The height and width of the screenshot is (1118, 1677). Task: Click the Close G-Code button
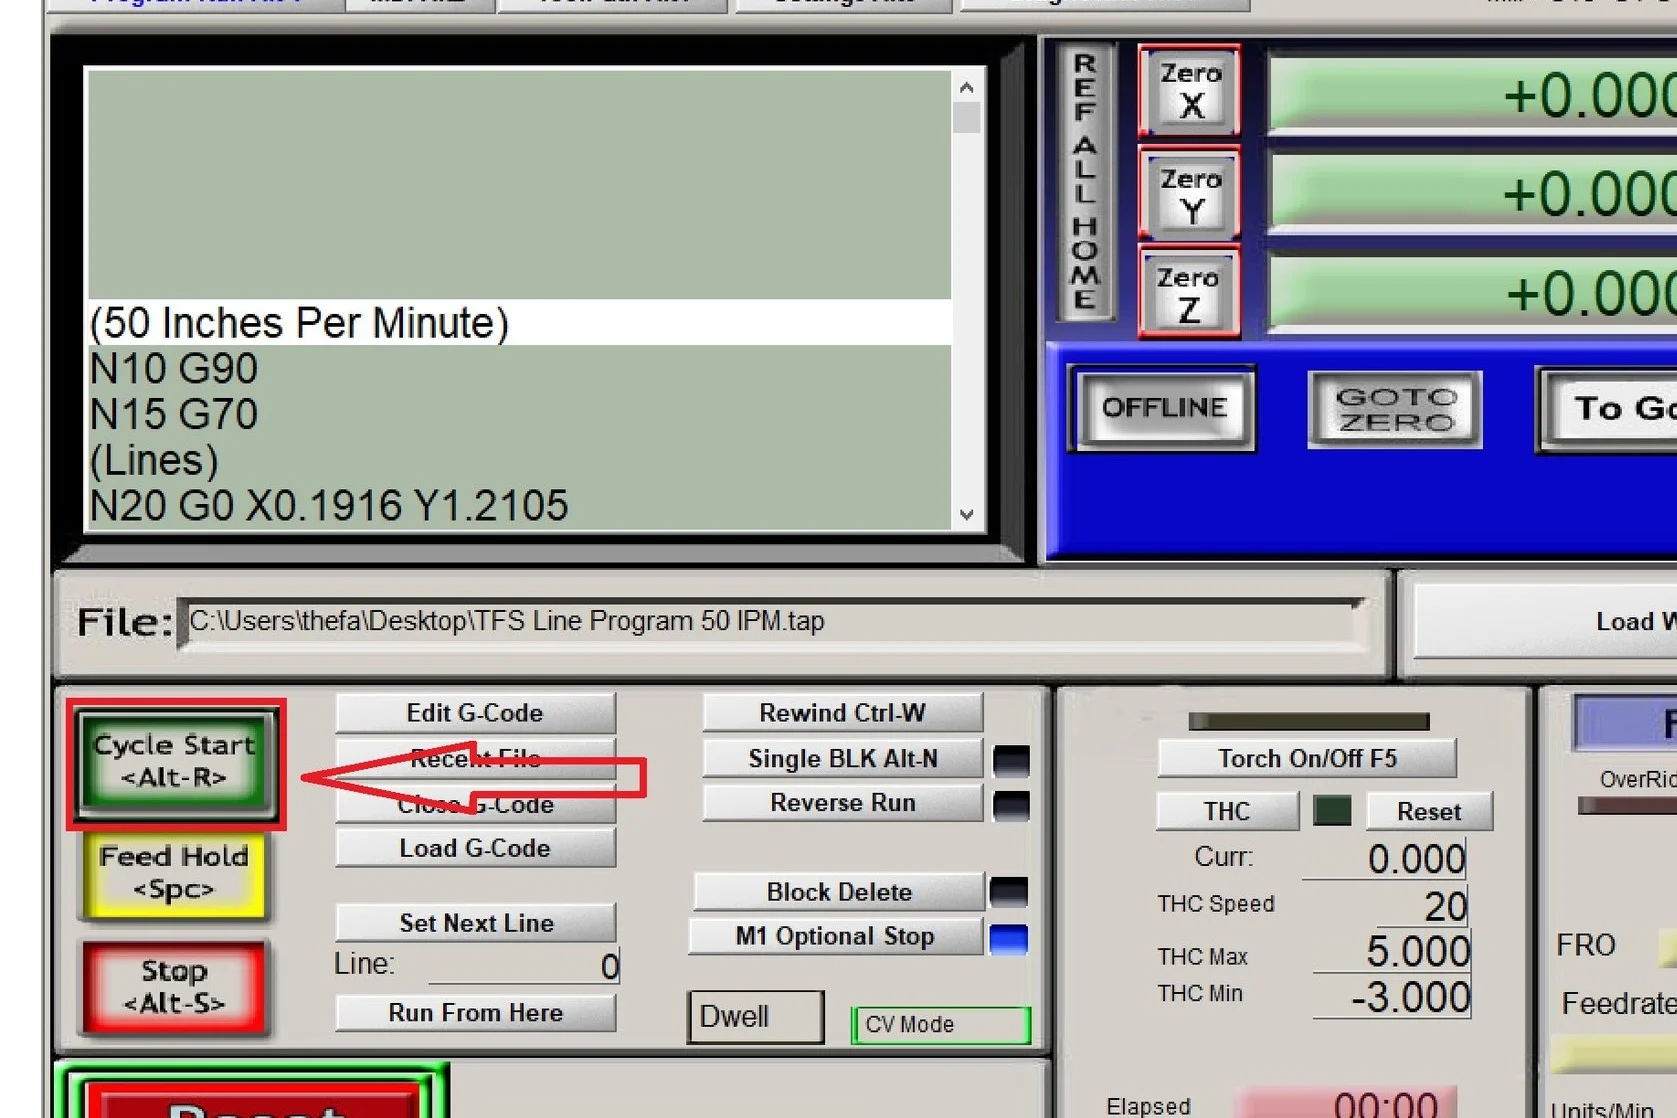[475, 804]
